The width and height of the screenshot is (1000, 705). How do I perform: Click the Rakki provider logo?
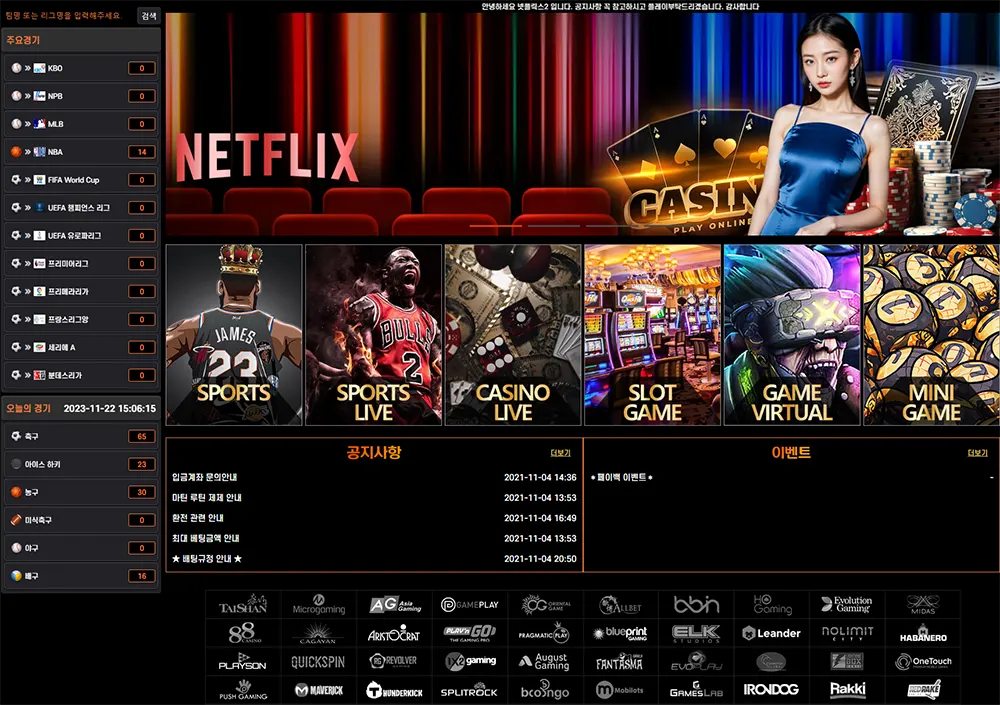(x=848, y=690)
